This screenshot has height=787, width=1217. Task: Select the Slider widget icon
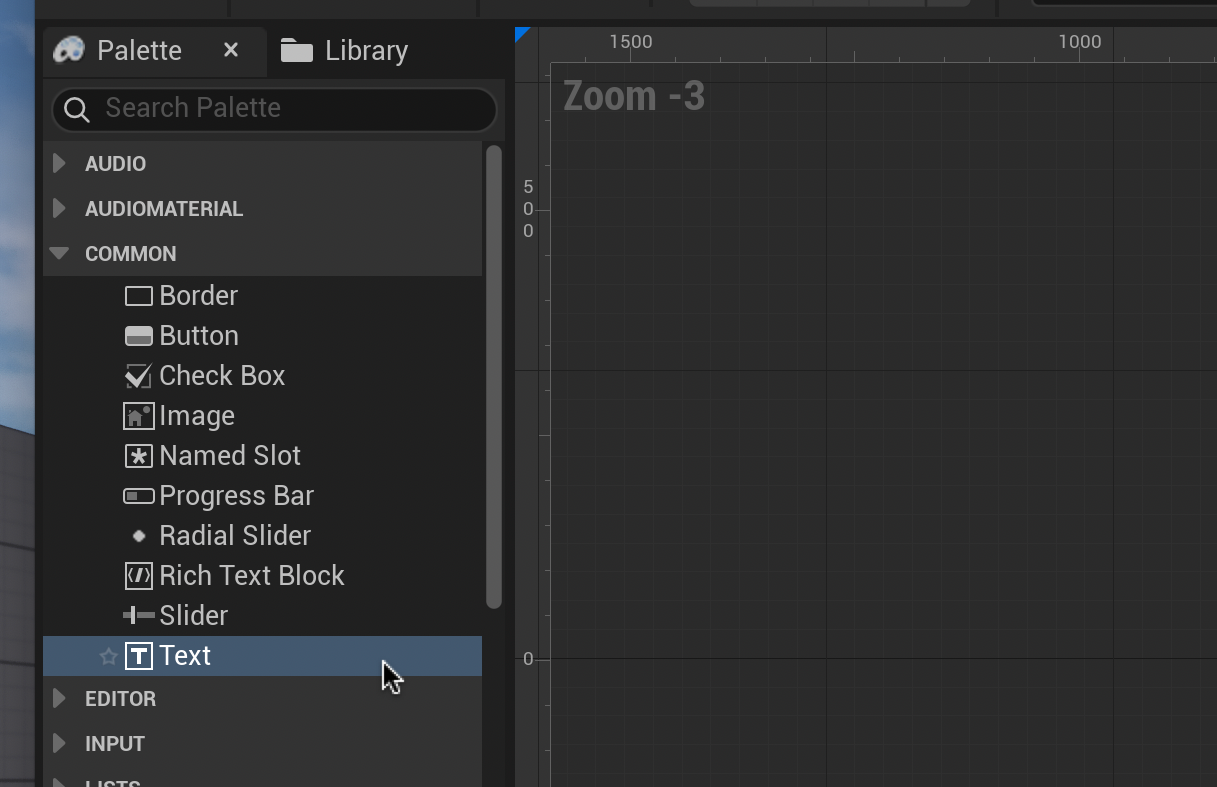pyautogui.click(x=138, y=616)
